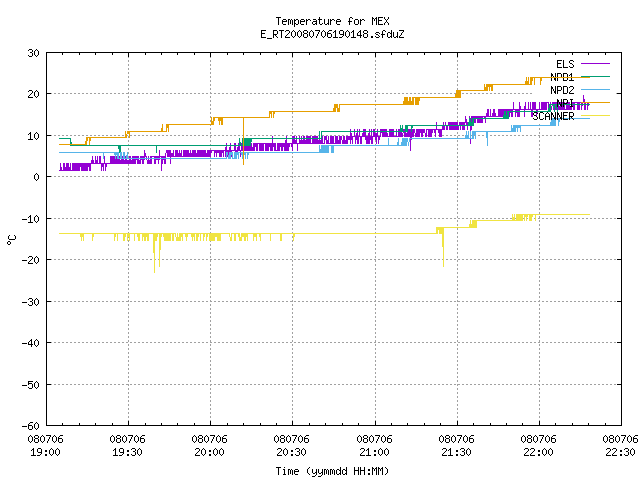The width and height of the screenshot is (640, 480).
Task: Click the '20:30' x-axis time label
Action: tap(291, 452)
